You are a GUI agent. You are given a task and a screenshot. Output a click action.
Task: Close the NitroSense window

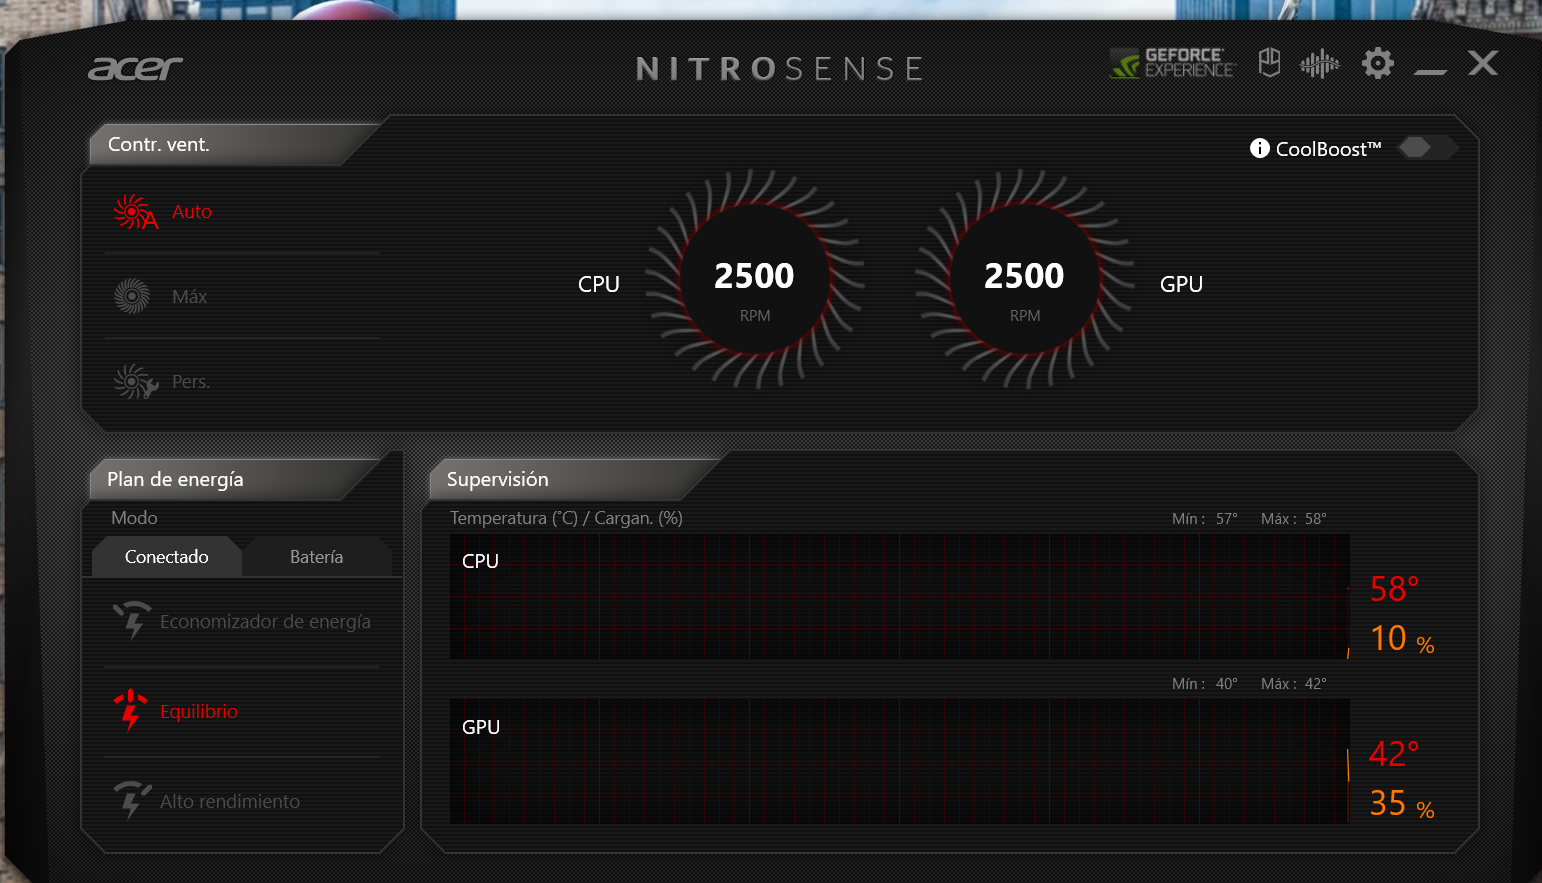pyautogui.click(x=1483, y=63)
